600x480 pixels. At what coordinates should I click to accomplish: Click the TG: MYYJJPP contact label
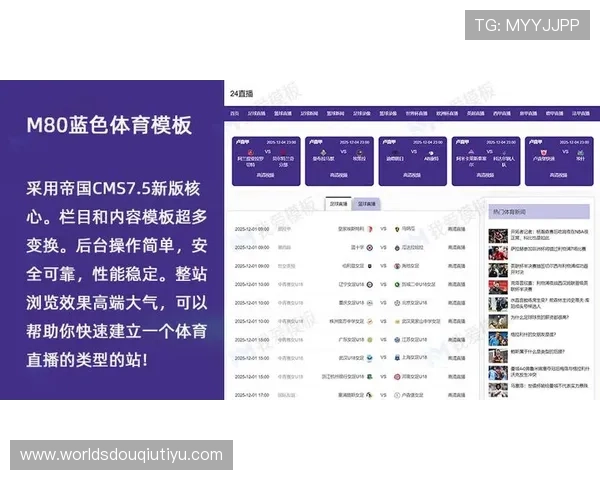[x=527, y=25]
